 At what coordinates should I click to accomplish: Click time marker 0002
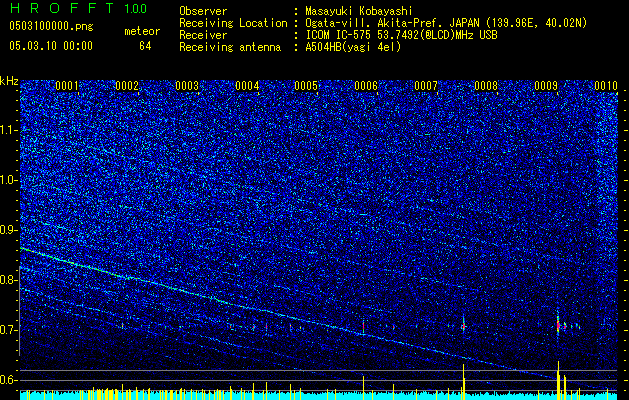point(127,86)
